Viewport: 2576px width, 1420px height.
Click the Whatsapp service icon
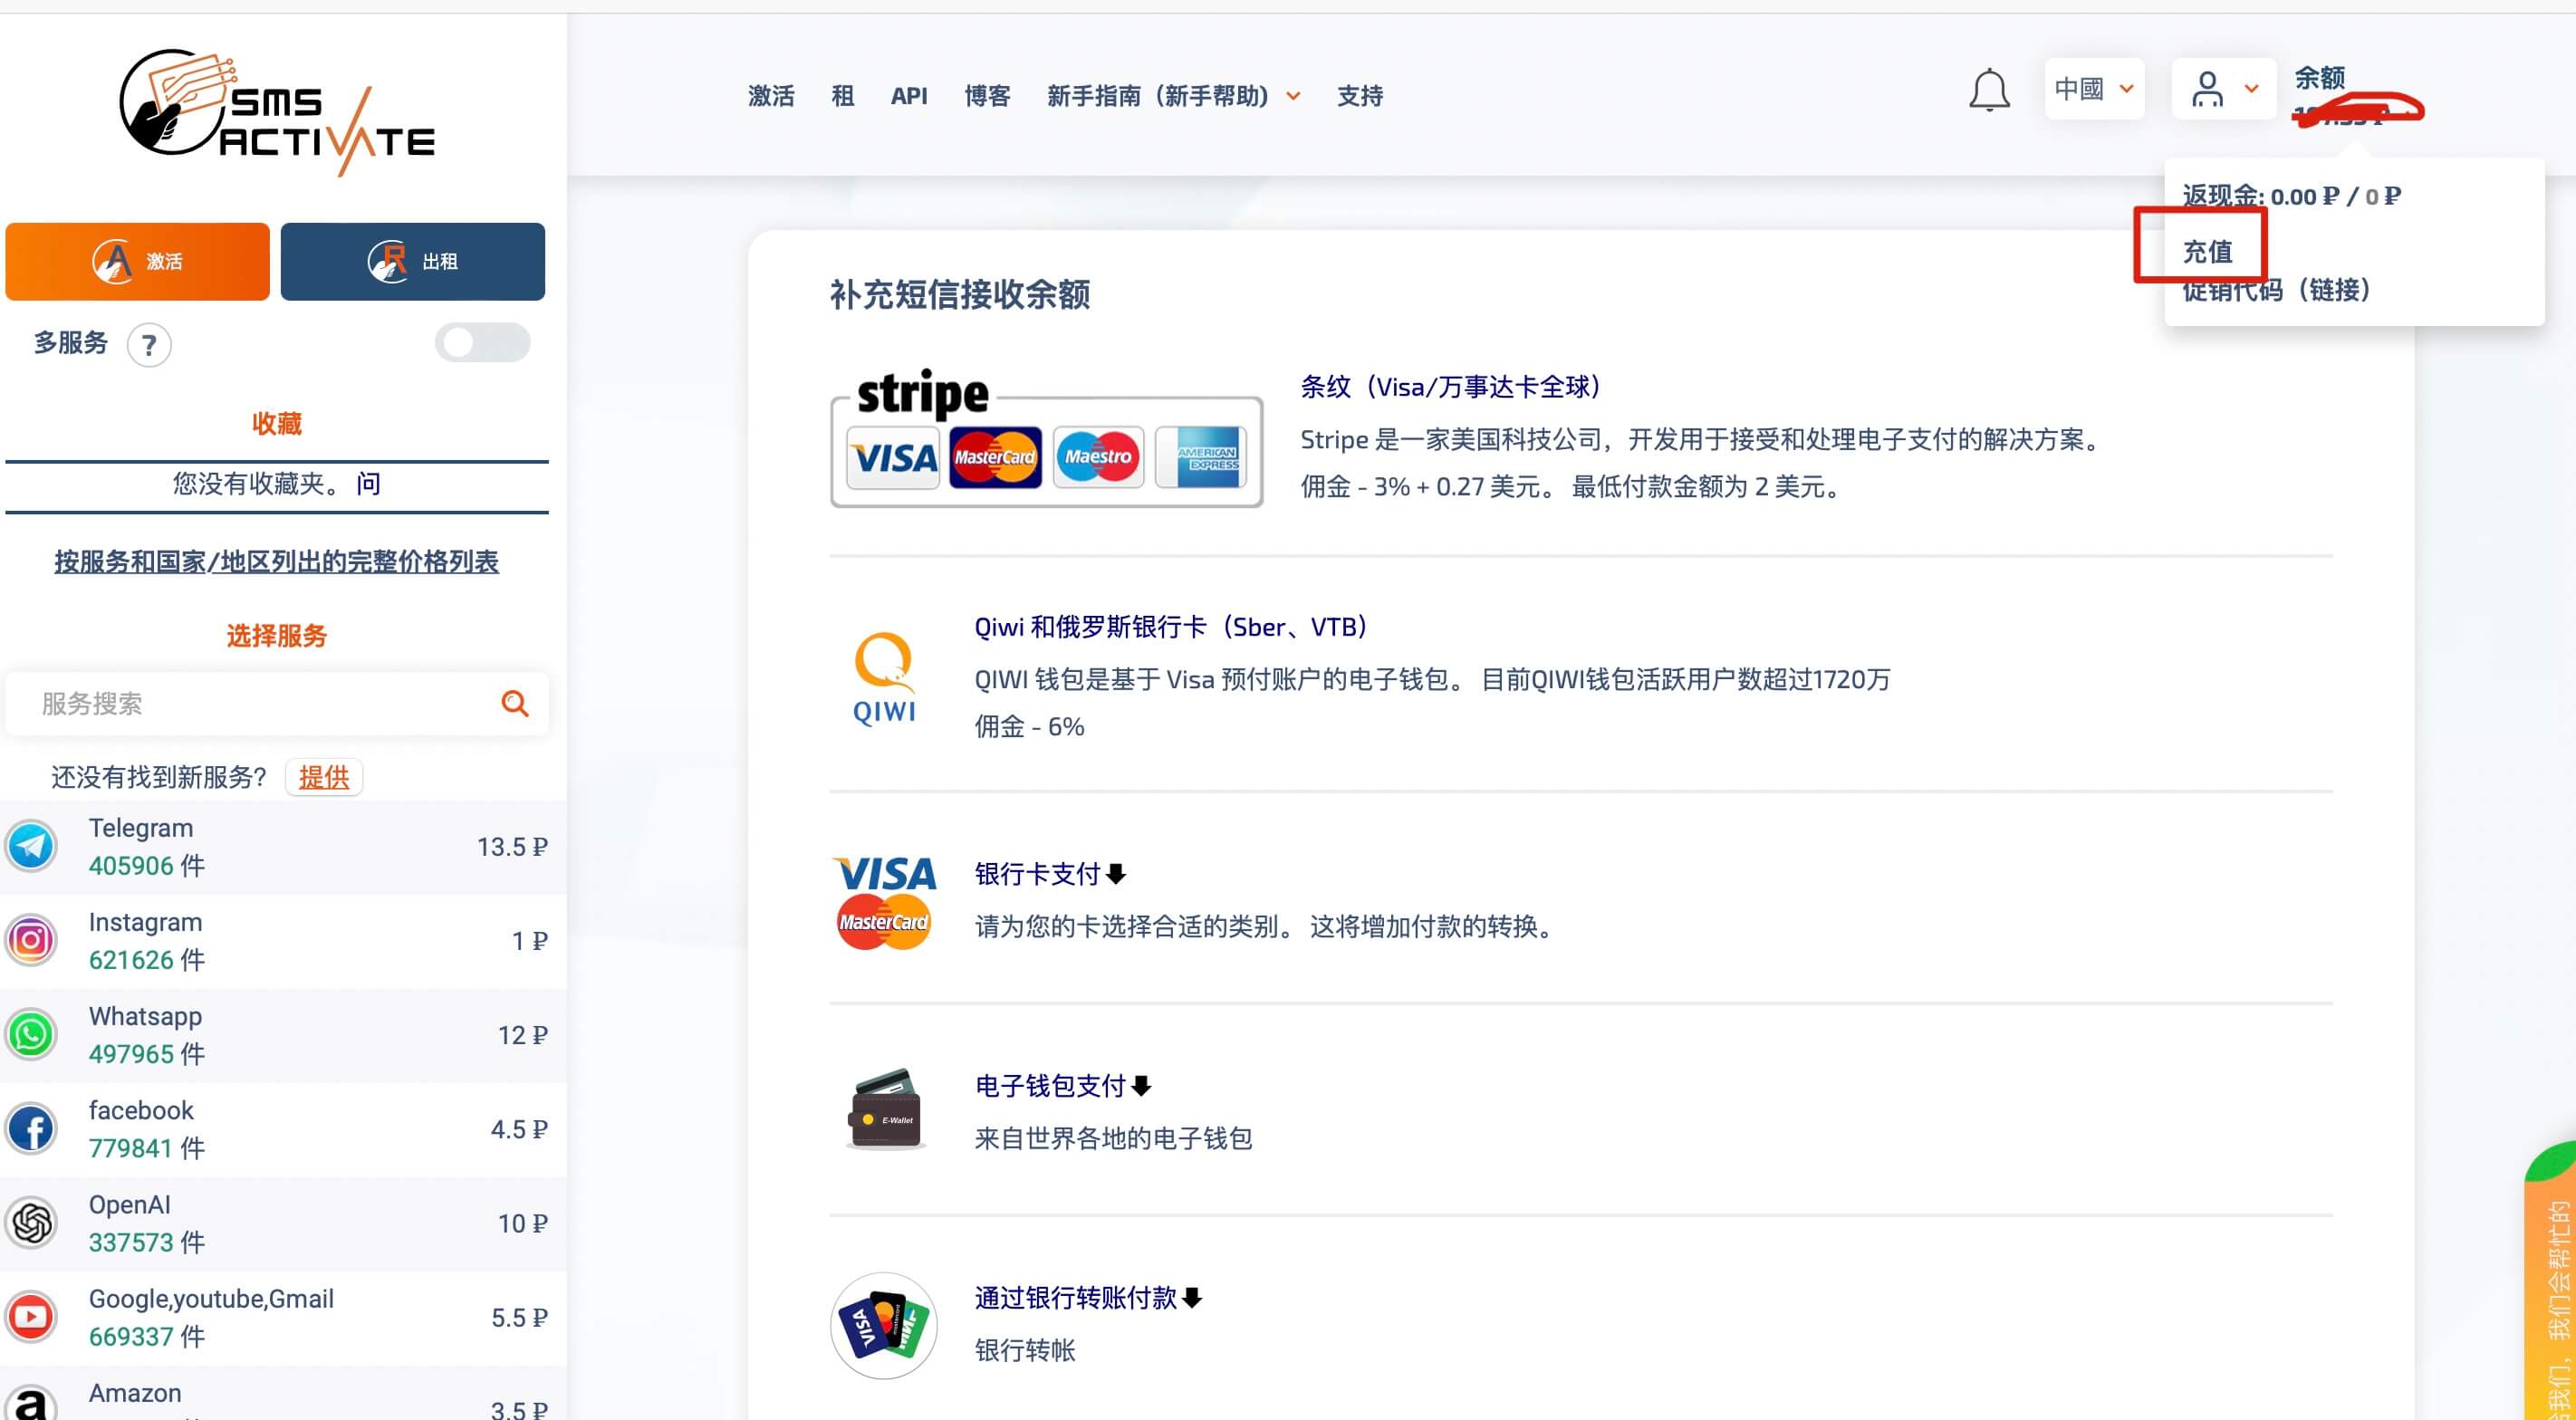click(x=31, y=1035)
